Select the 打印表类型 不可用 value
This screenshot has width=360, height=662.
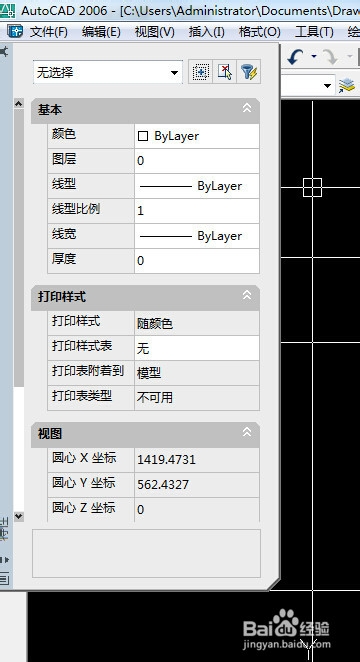197,397
